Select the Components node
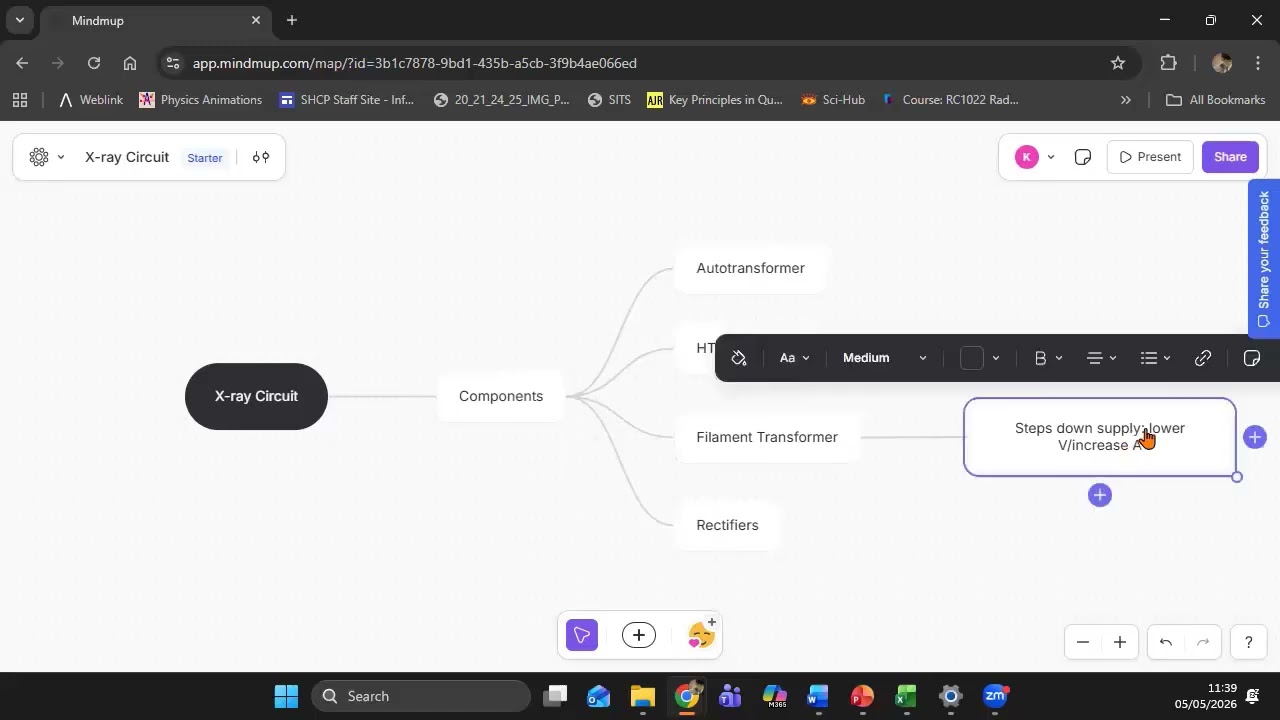Viewport: 1280px width, 720px height. tap(501, 396)
